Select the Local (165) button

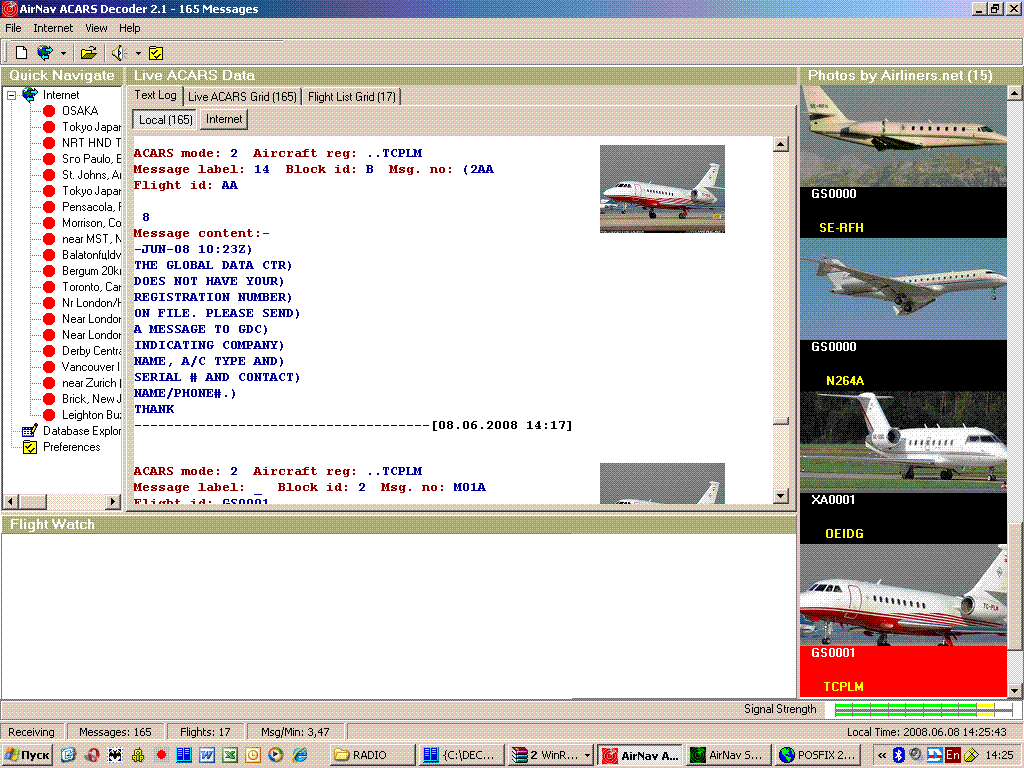tap(165, 120)
